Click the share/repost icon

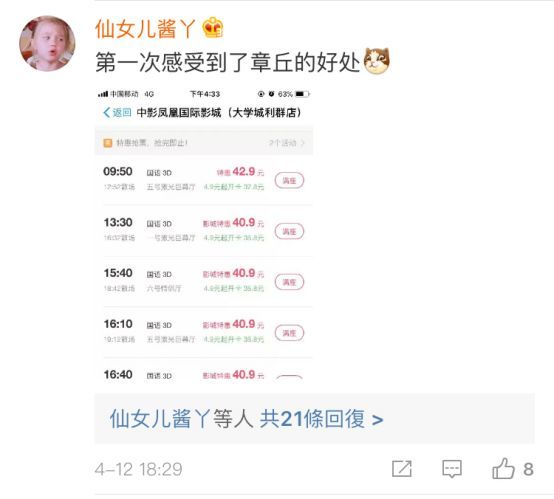pyautogui.click(x=402, y=469)
